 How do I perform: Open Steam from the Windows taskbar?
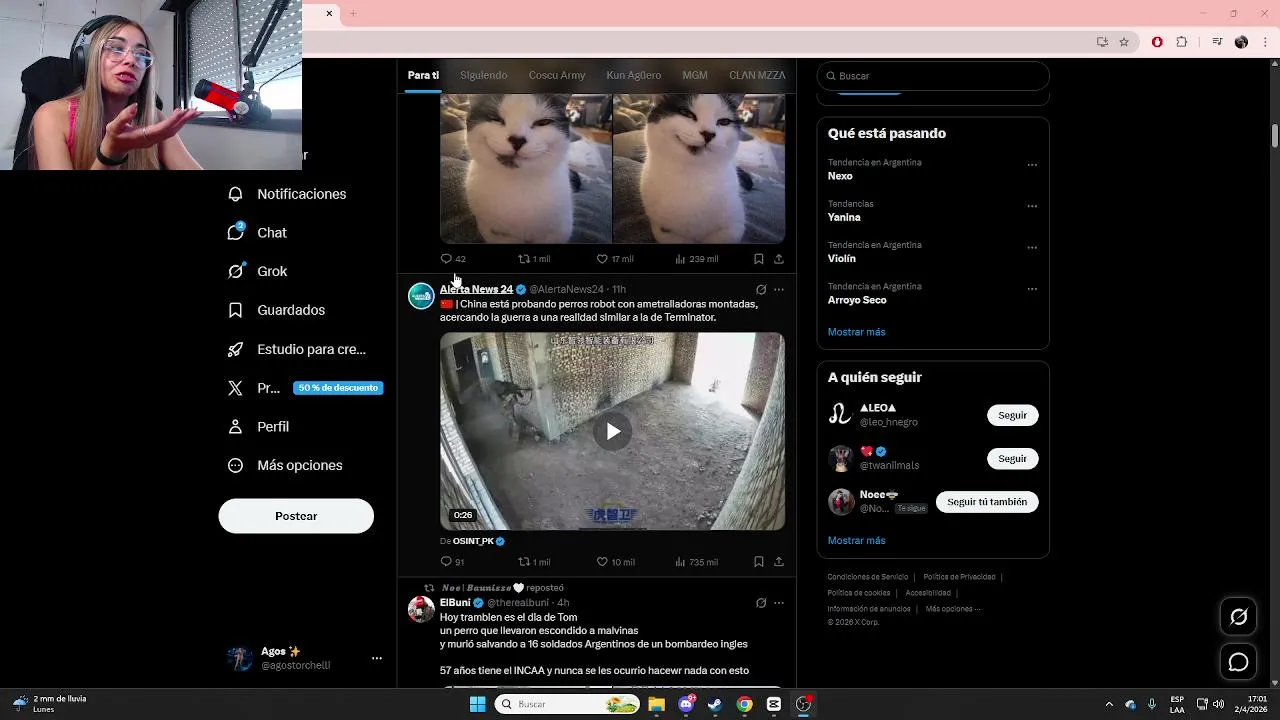coord(715,704)
